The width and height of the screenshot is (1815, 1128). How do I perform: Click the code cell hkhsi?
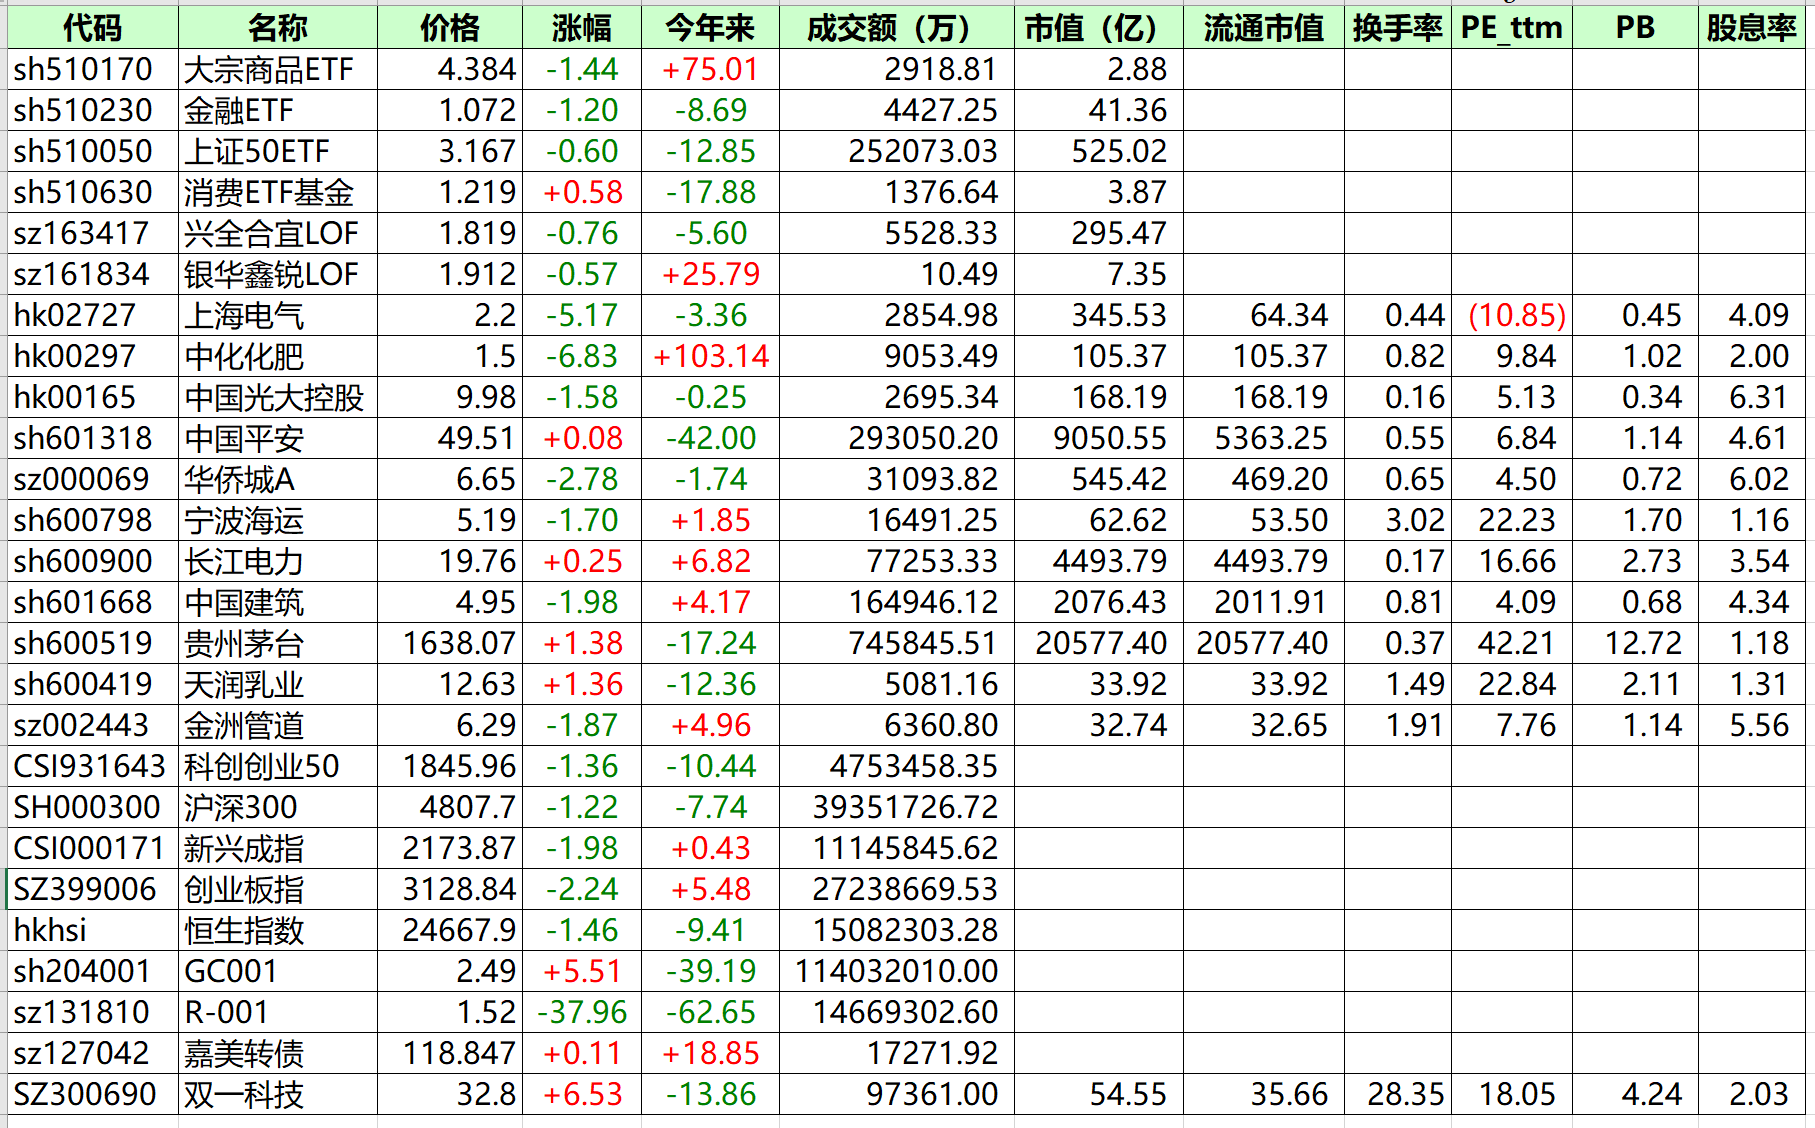[93, 930]
